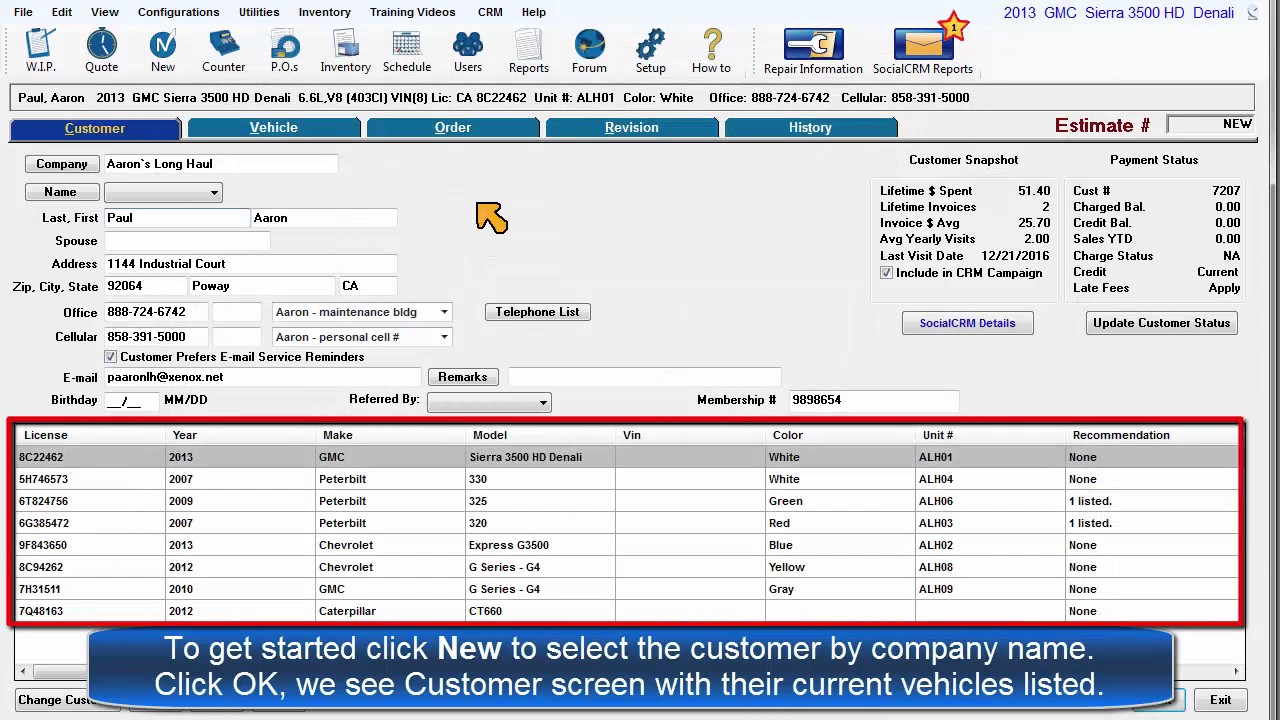Uncheck Include in CRM Campaign
The width and height of the screenshot is (1280, 720).
point(886,273)
